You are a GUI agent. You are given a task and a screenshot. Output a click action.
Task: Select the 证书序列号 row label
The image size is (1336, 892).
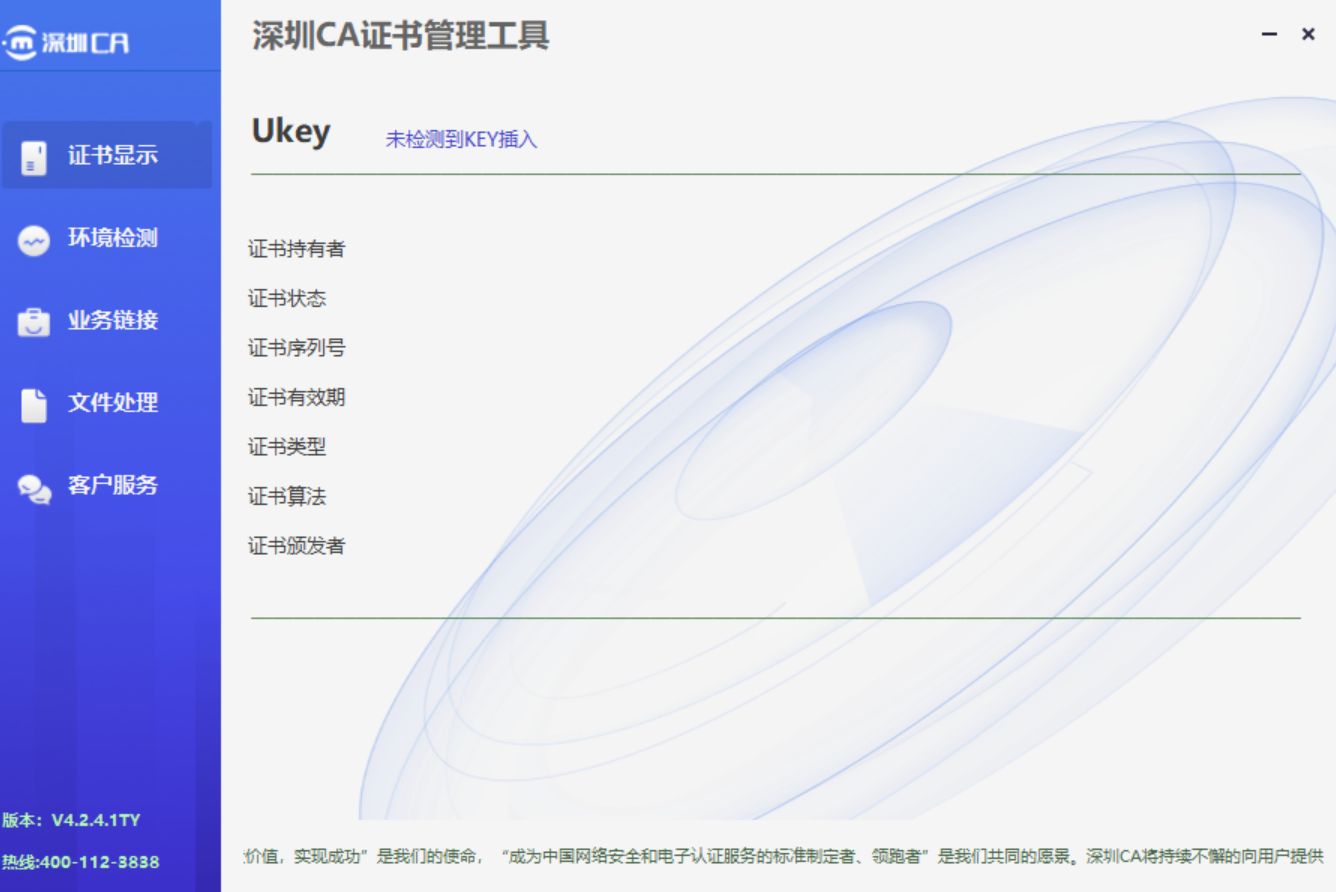[x=296, y=348]
